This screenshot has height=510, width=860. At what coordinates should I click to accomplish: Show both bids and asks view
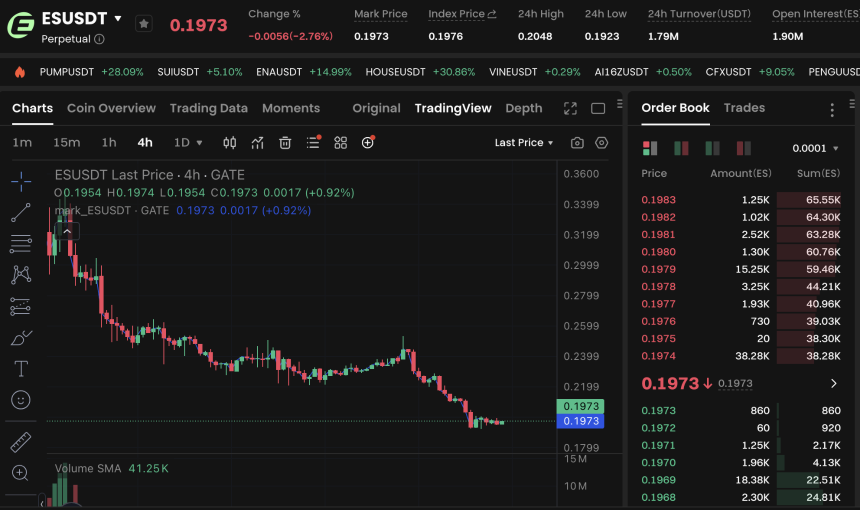tap(650, 148)
